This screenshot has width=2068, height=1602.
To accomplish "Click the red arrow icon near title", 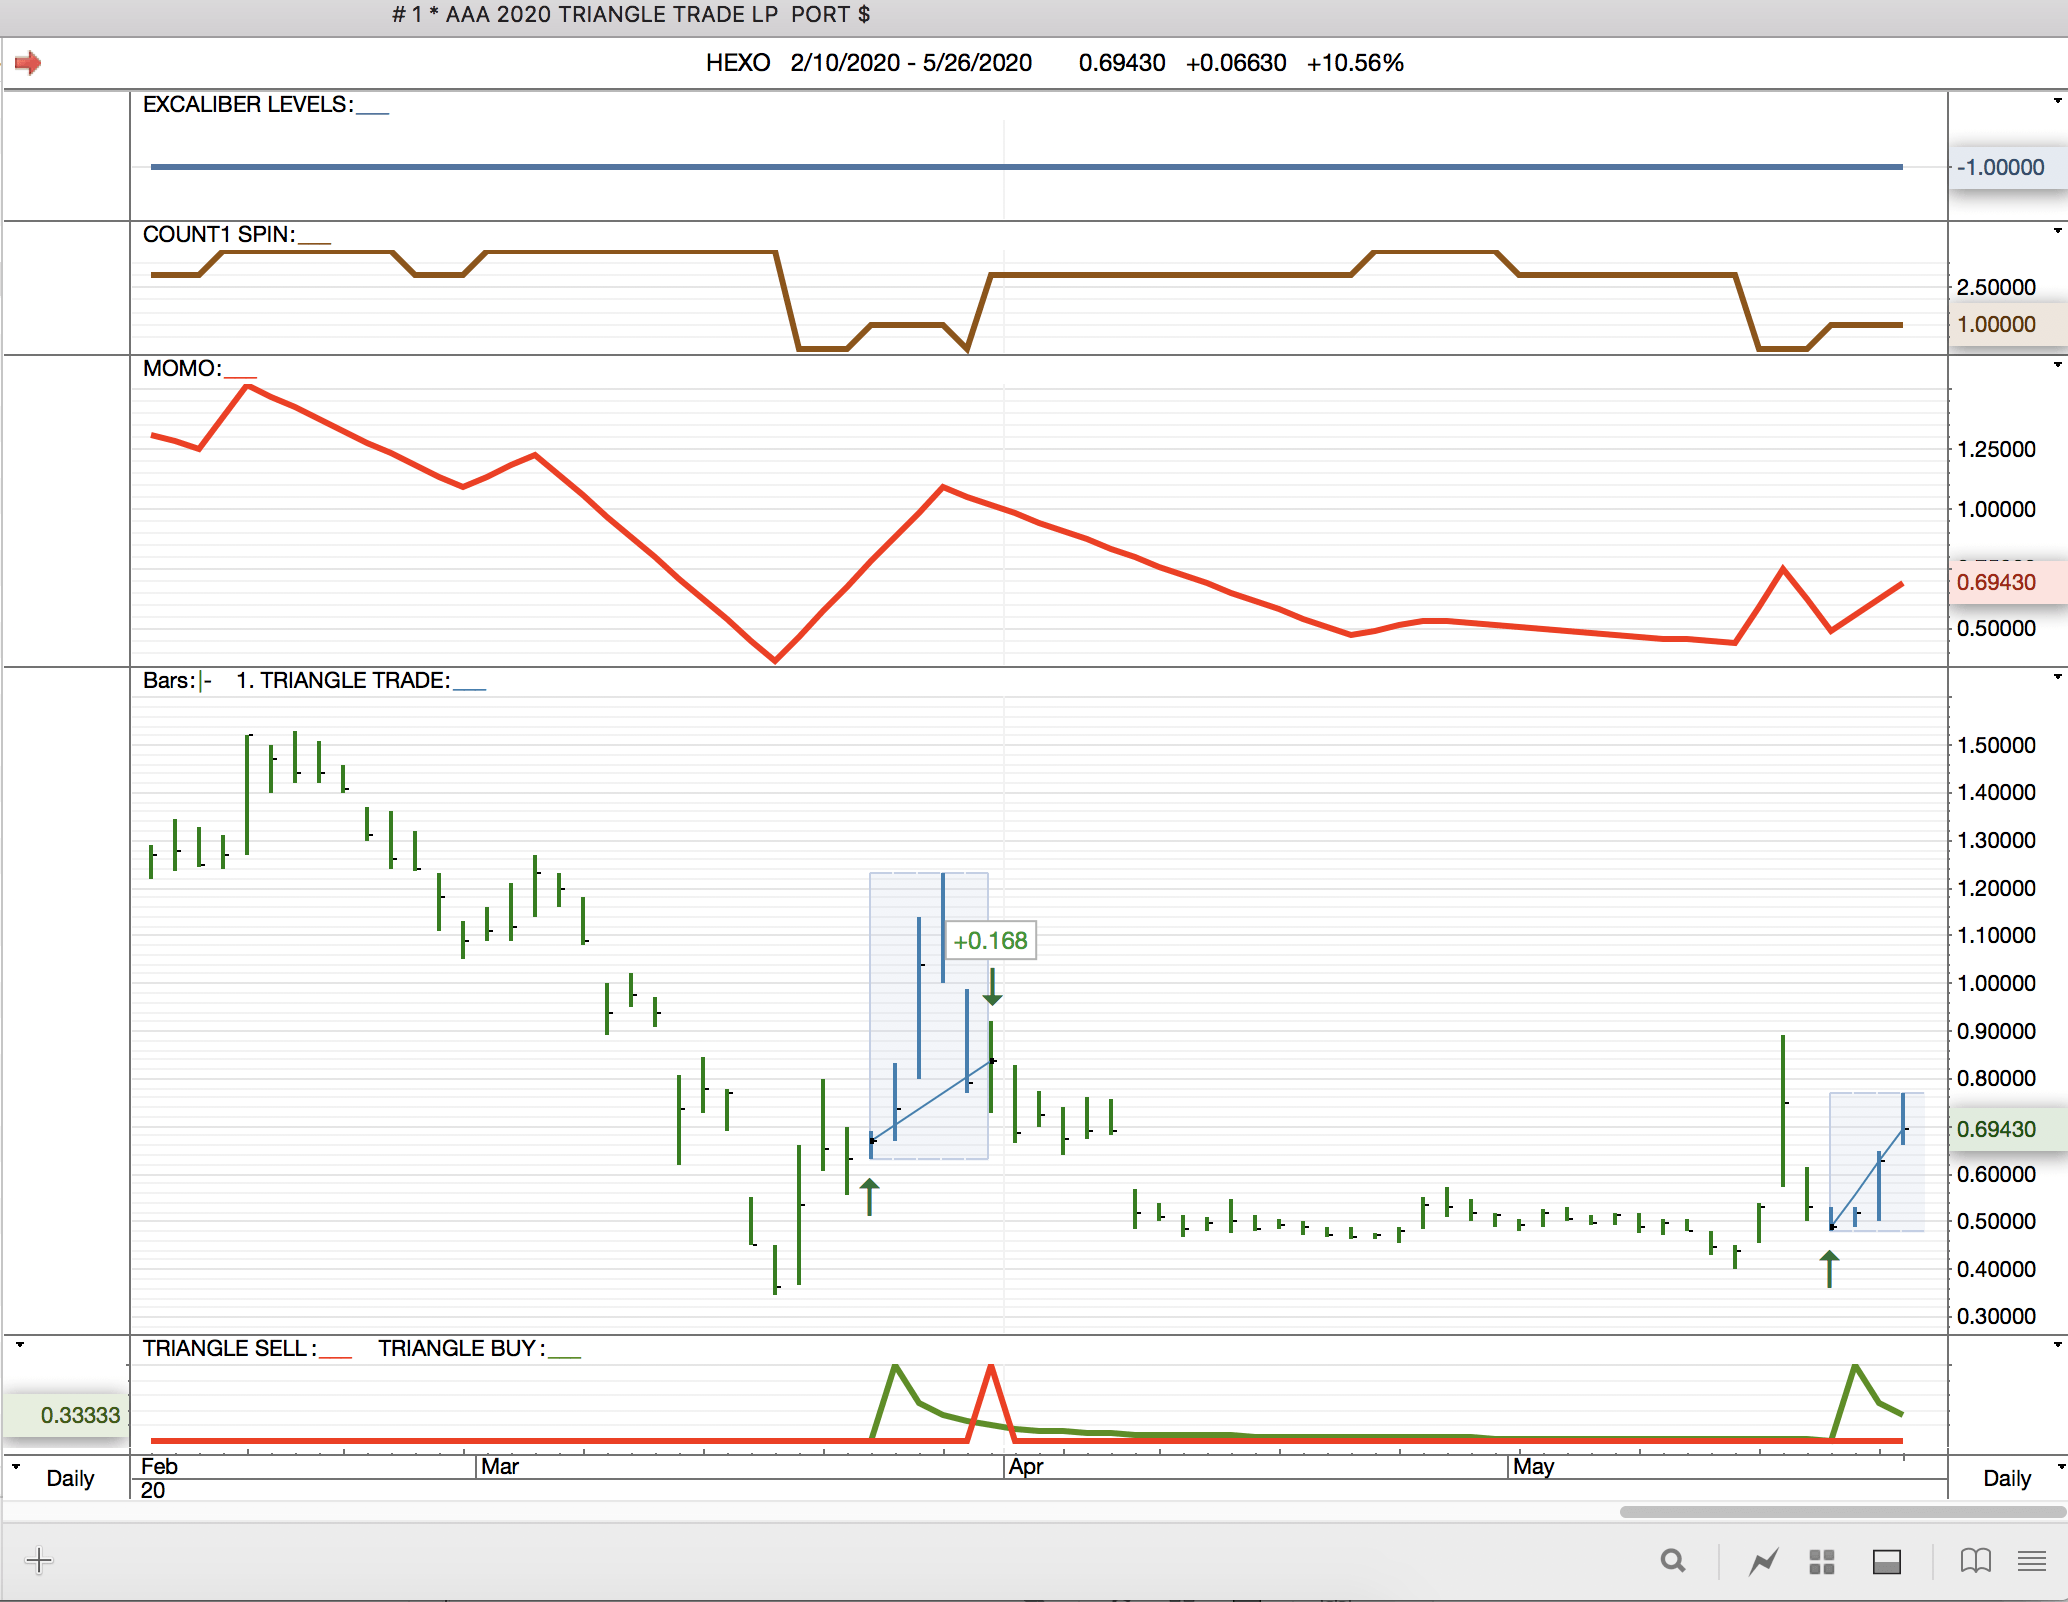I will (x=28, y=63).
